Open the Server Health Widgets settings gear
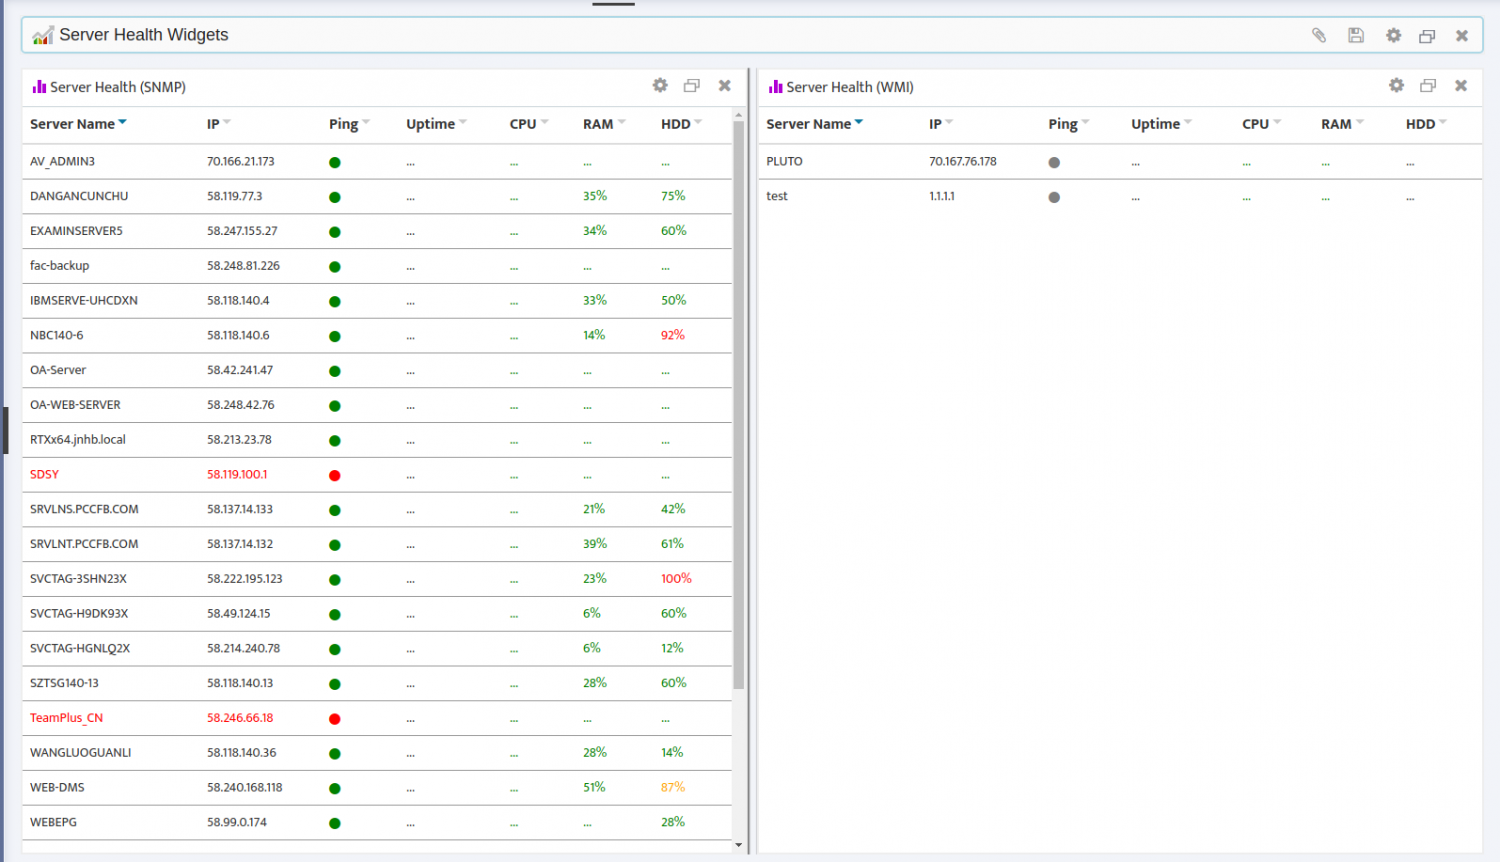This screenshot has height=862, width=1500. [x=1393, y=34]
